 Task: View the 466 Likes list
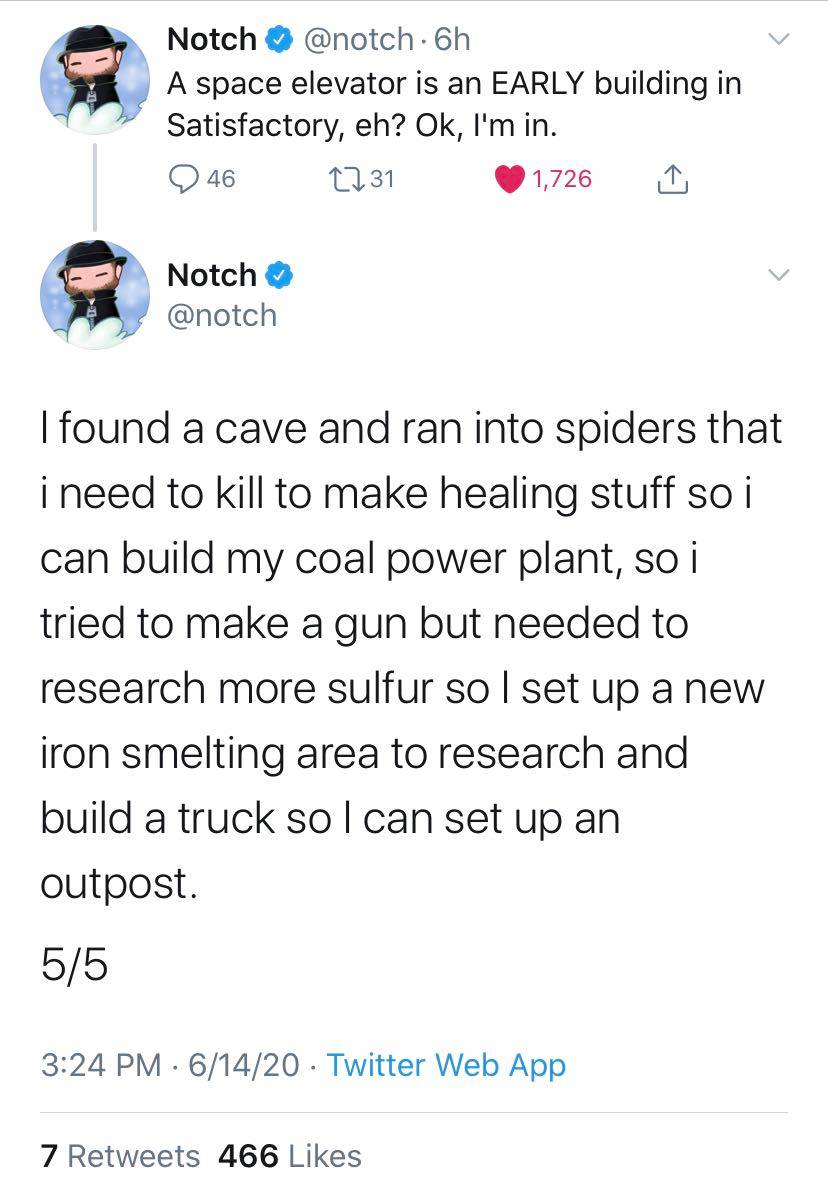click(x=289, y=1156)
